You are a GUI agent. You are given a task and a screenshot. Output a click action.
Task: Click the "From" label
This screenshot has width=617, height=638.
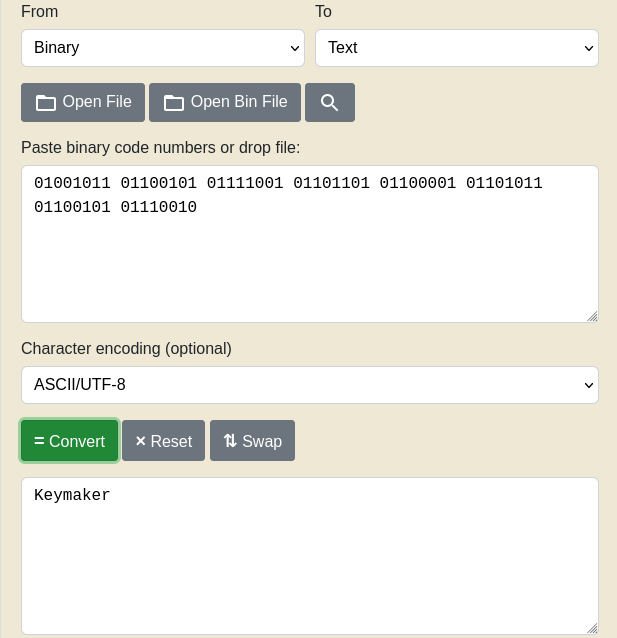40,11
